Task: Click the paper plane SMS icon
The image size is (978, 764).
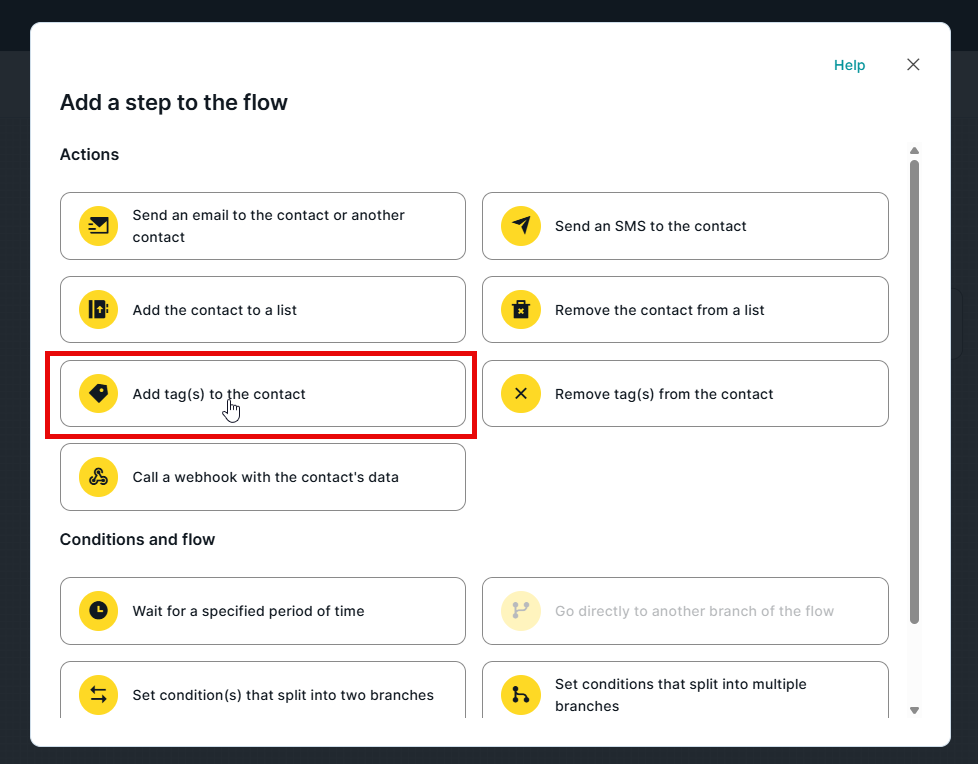Action: pos(520,226)
